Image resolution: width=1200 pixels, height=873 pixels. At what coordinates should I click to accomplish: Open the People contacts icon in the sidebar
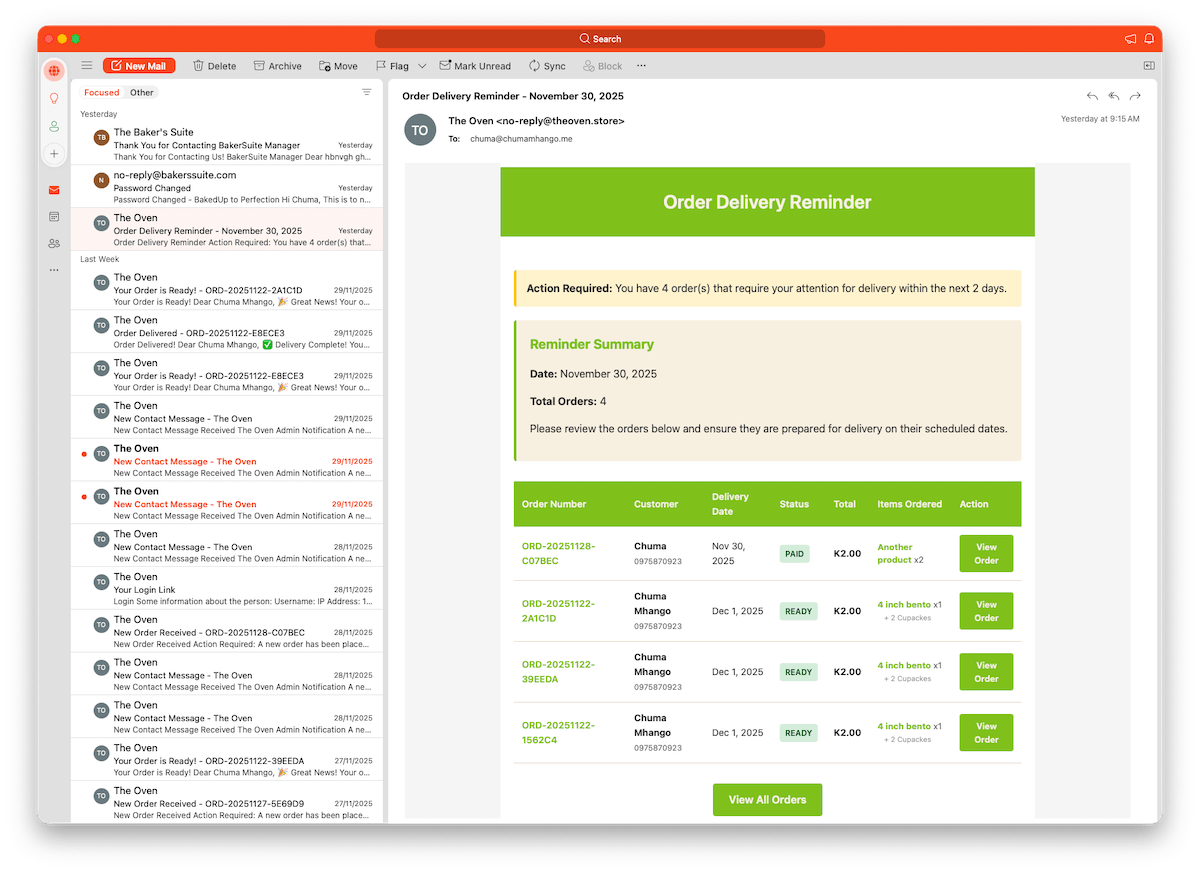click(x=54, y=243)
